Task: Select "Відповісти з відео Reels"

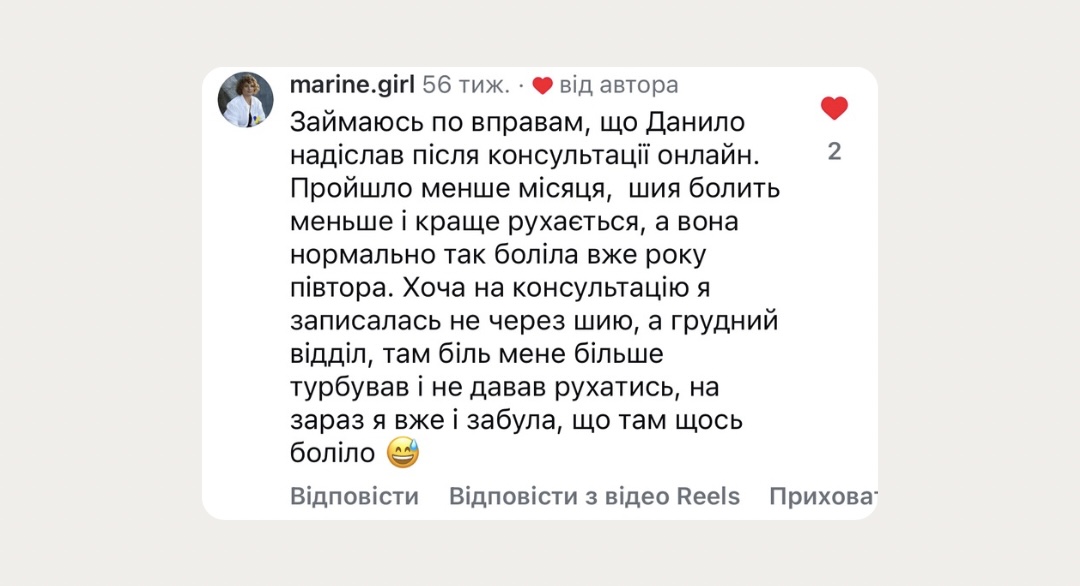Action: (x=594, y=496)
